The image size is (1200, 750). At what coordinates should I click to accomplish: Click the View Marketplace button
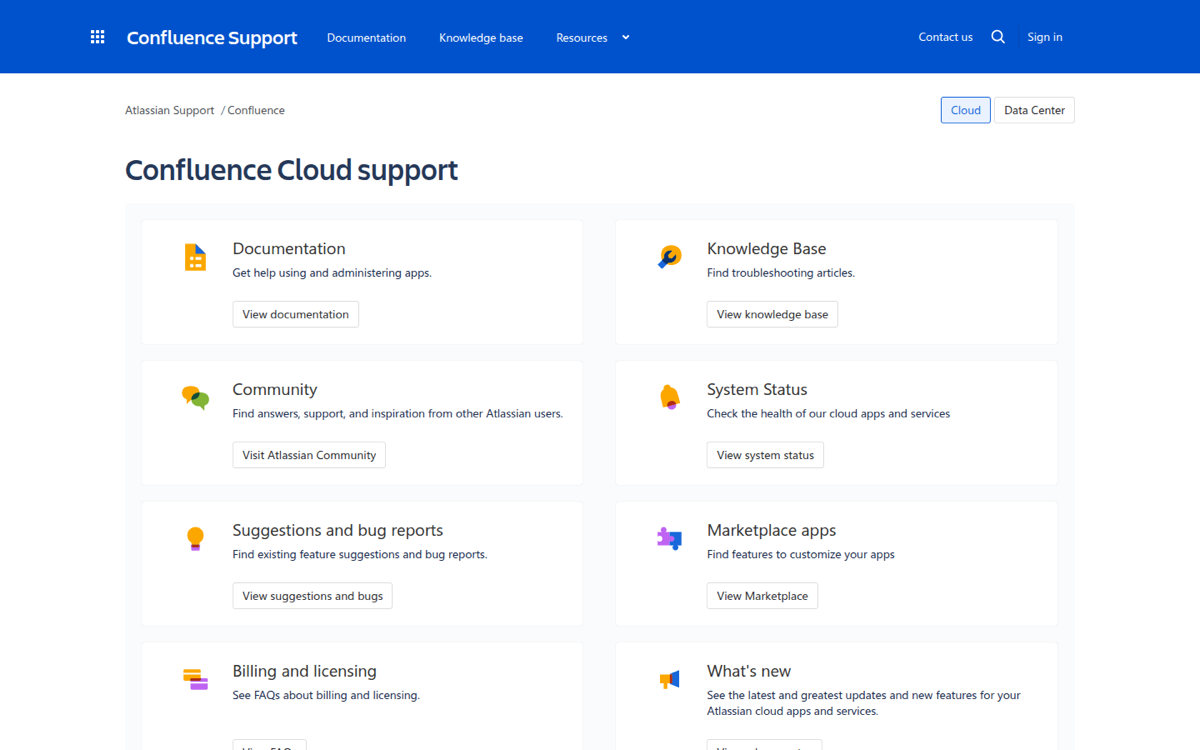point(762,596)
